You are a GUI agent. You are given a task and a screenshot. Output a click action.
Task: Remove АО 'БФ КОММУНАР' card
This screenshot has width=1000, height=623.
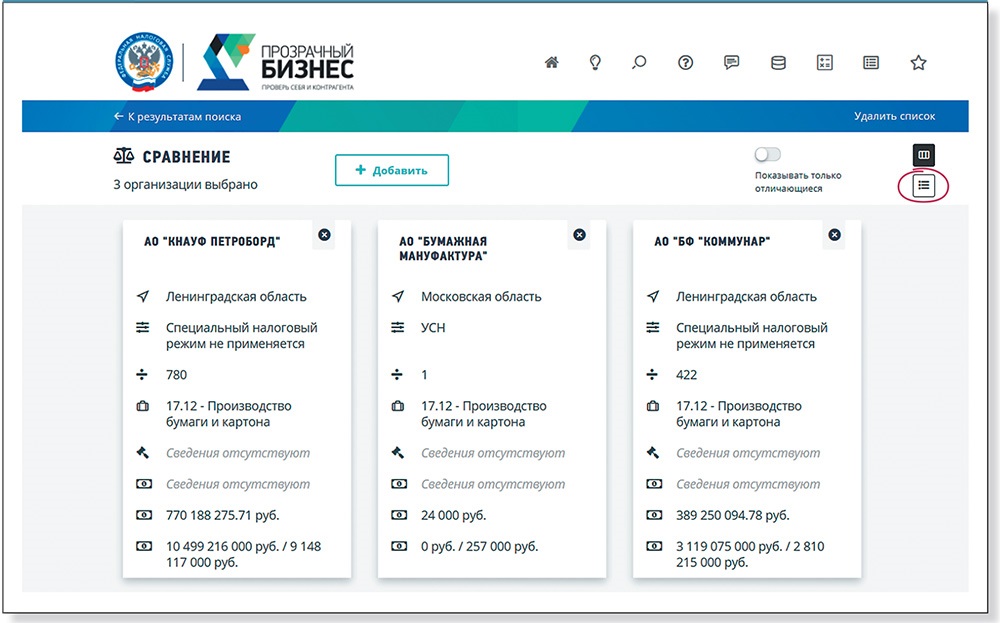[835, 235]
